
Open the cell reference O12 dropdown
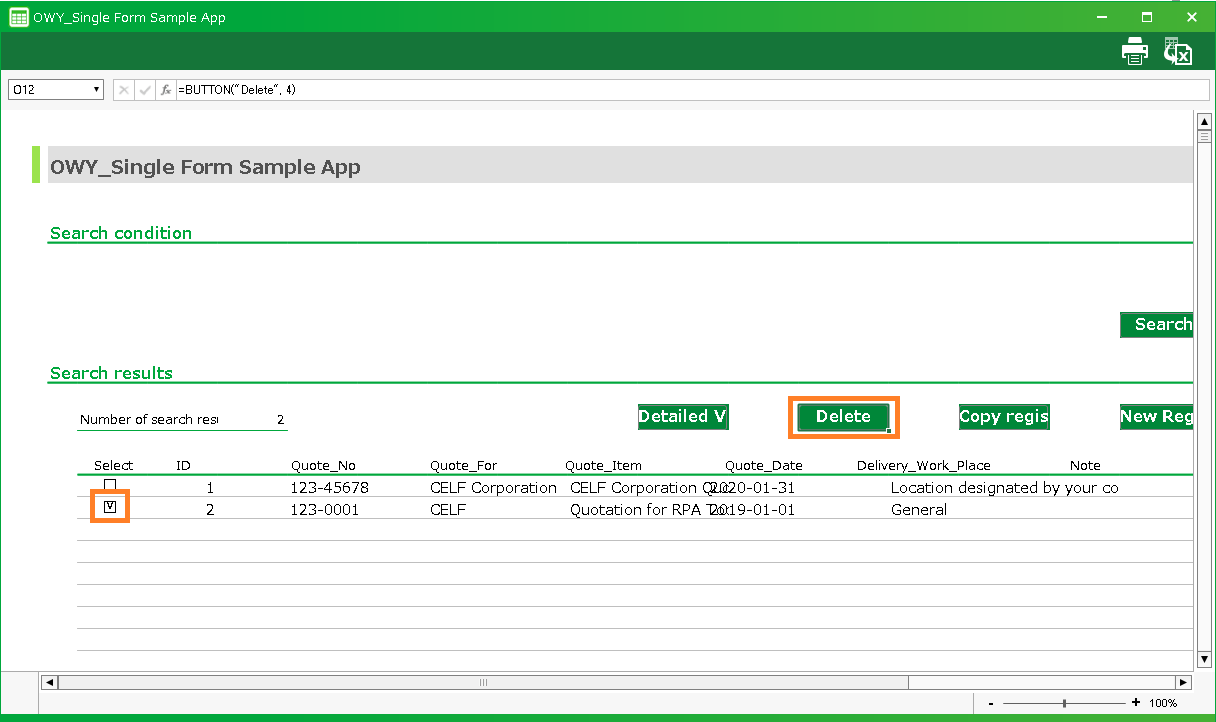tap(97, 90)
